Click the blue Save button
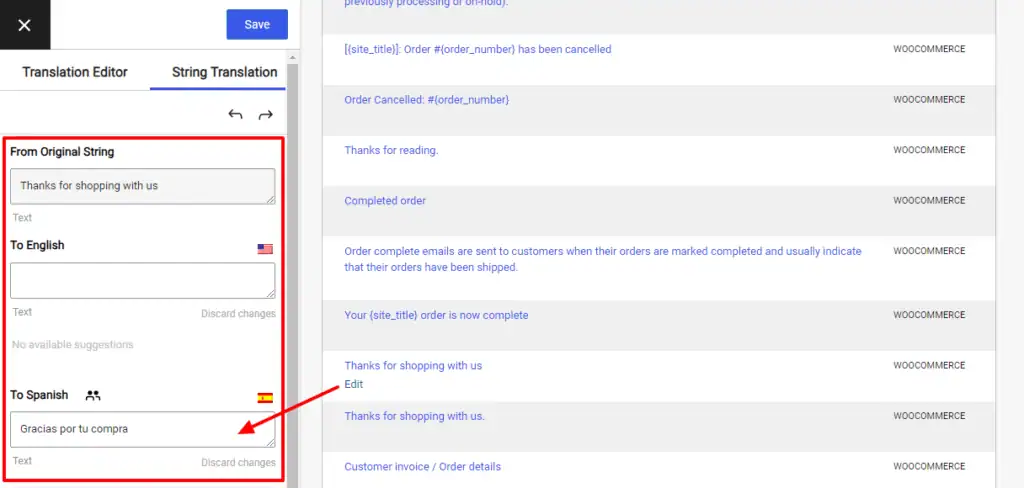 [257, 24]
